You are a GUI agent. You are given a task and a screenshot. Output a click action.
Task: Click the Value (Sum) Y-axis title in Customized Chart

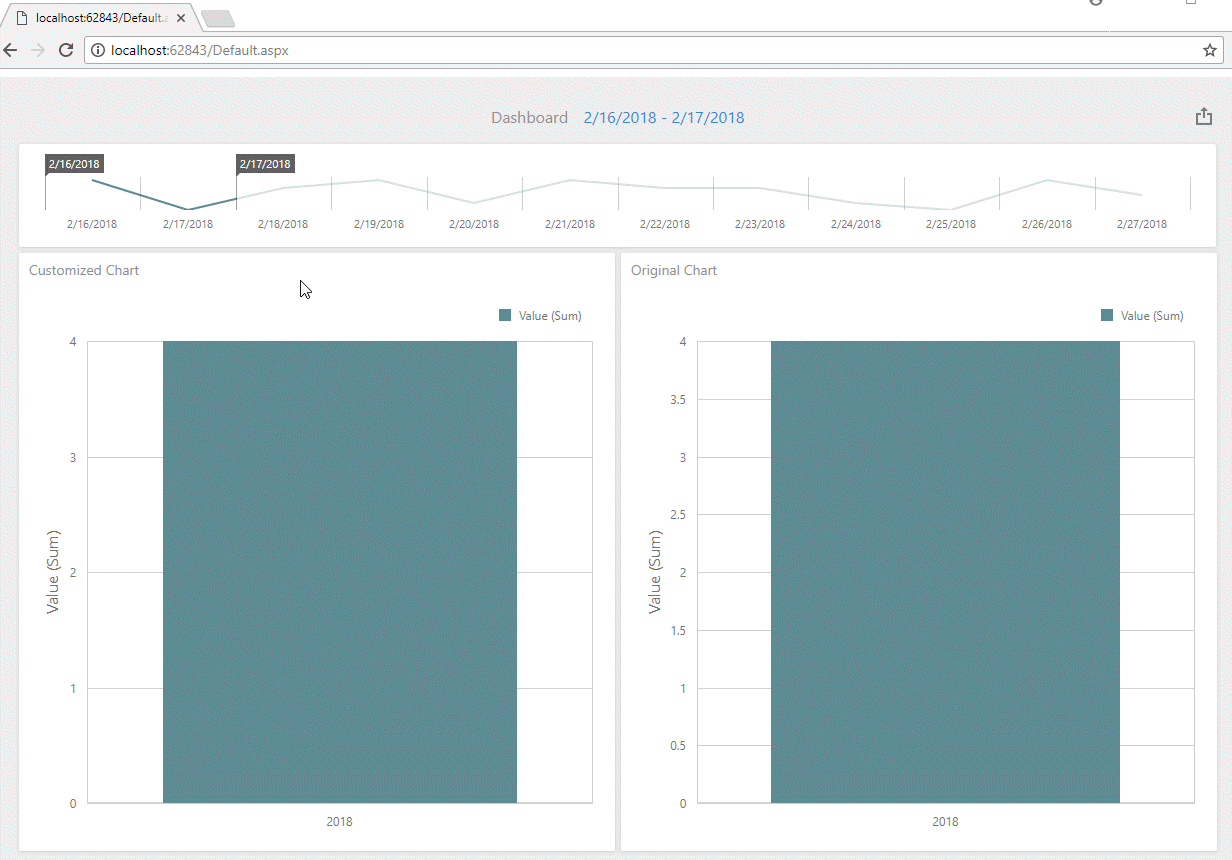tap(53, 571)
